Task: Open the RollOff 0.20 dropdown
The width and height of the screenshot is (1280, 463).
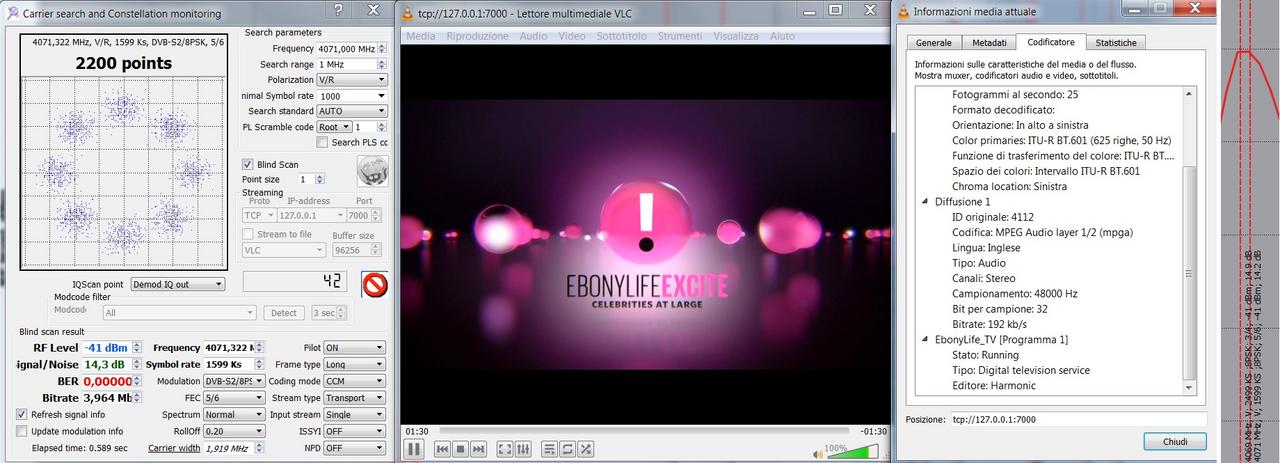Action: pyautogui.click(x=234, y=431)
